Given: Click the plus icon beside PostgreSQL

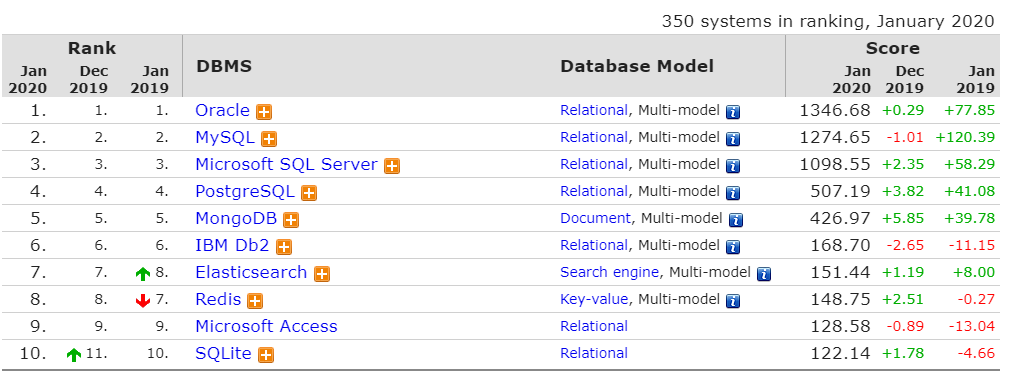Looking at the screenshot, I should (x=309, y=193).
